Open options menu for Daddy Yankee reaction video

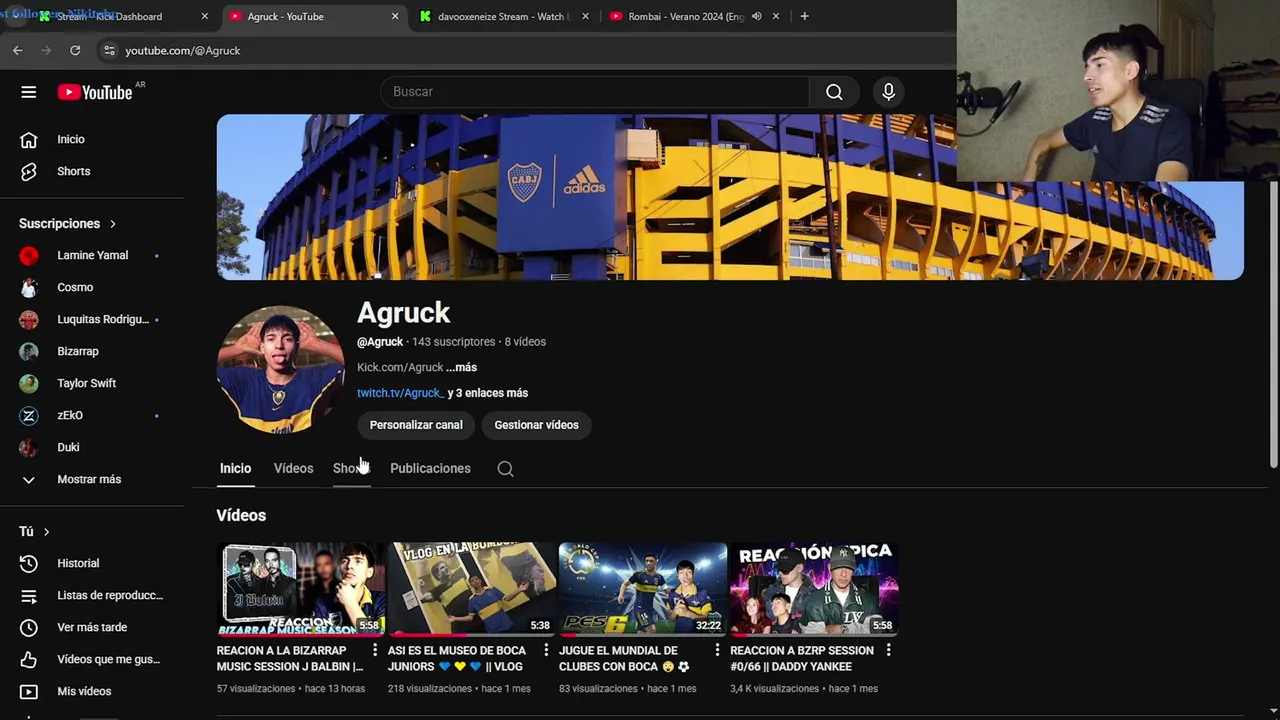point(888,650)
